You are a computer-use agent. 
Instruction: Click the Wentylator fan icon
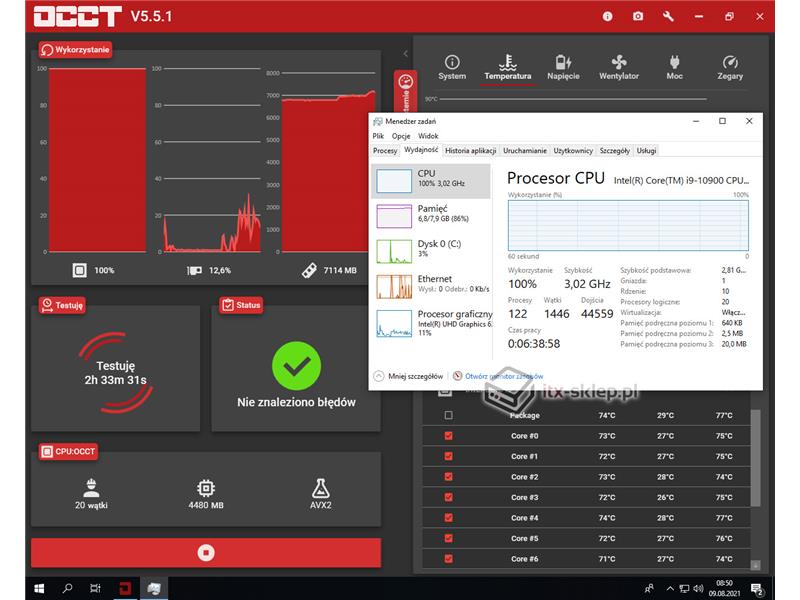point(619,62)
